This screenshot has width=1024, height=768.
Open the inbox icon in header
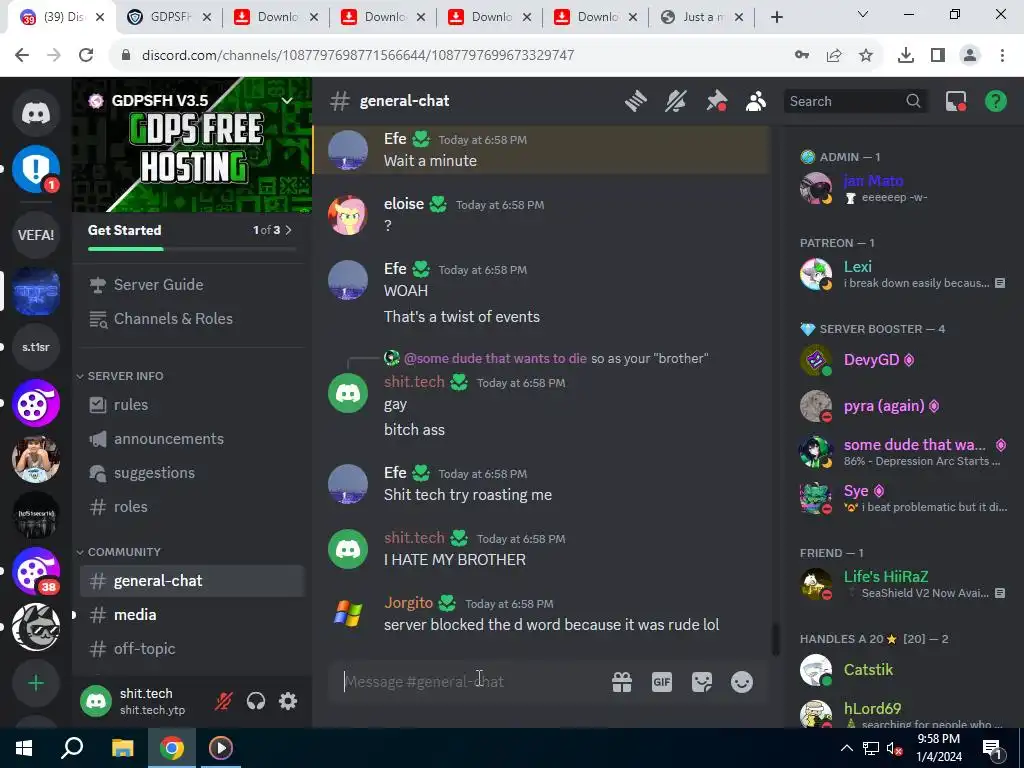point(955,101)
